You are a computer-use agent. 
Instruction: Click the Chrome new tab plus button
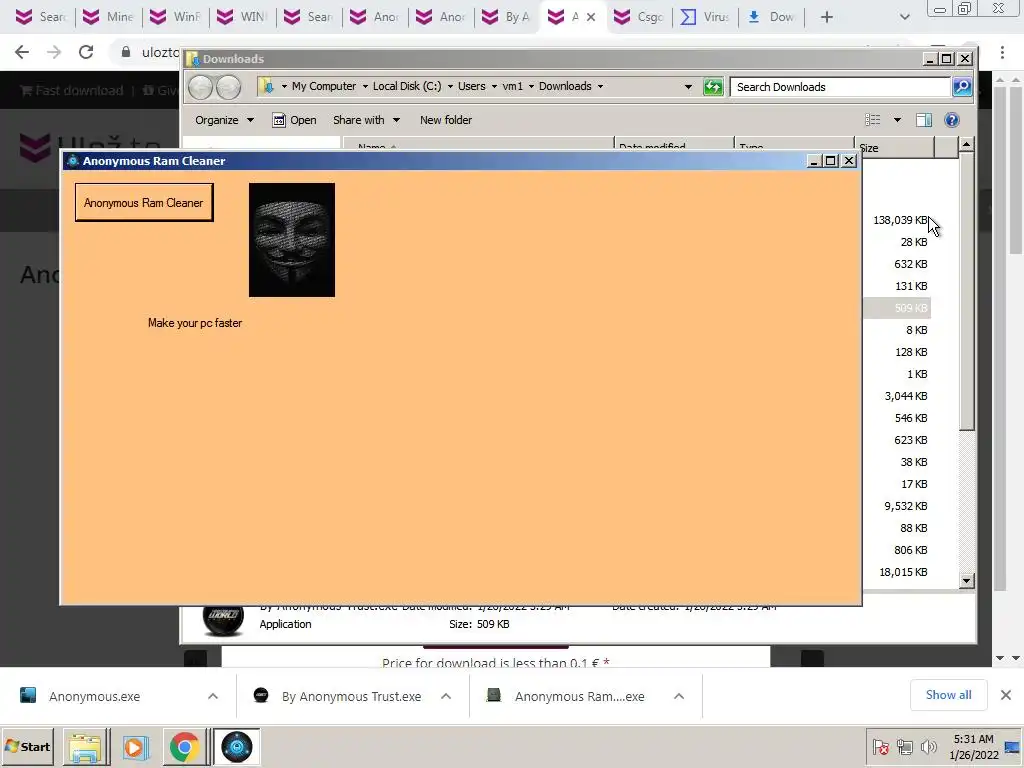827,17
